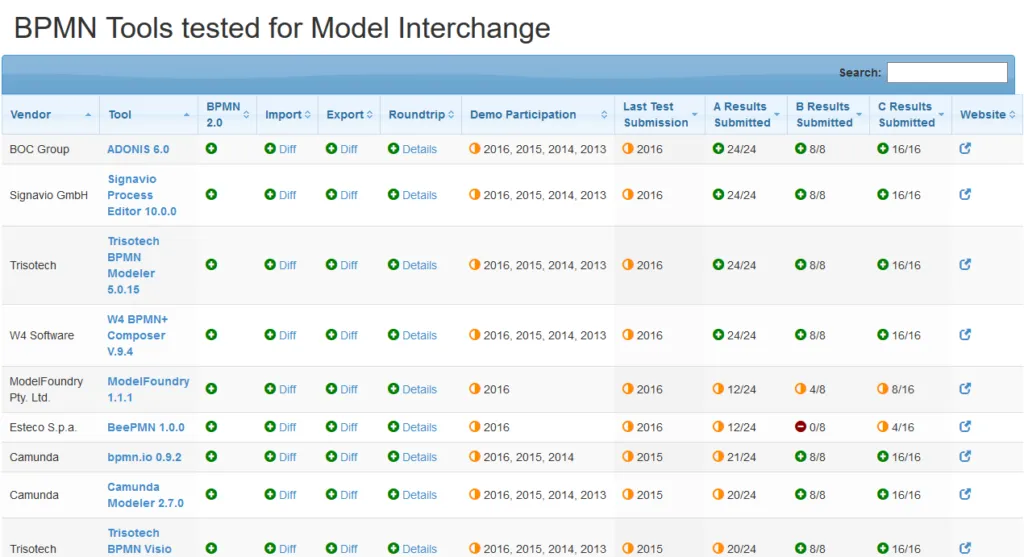This screenshot has width=1024, height=557.
Task: Open Trisotech BPMN Modeler 5.0.15 link
Action: [x=133, y=265]
